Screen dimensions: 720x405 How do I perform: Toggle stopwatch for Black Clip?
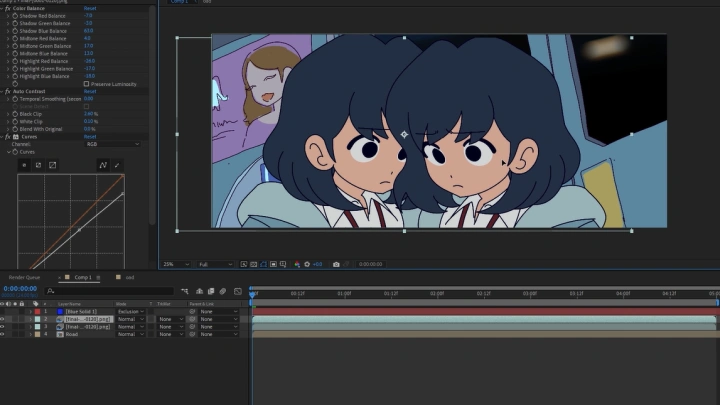[15, 114]
